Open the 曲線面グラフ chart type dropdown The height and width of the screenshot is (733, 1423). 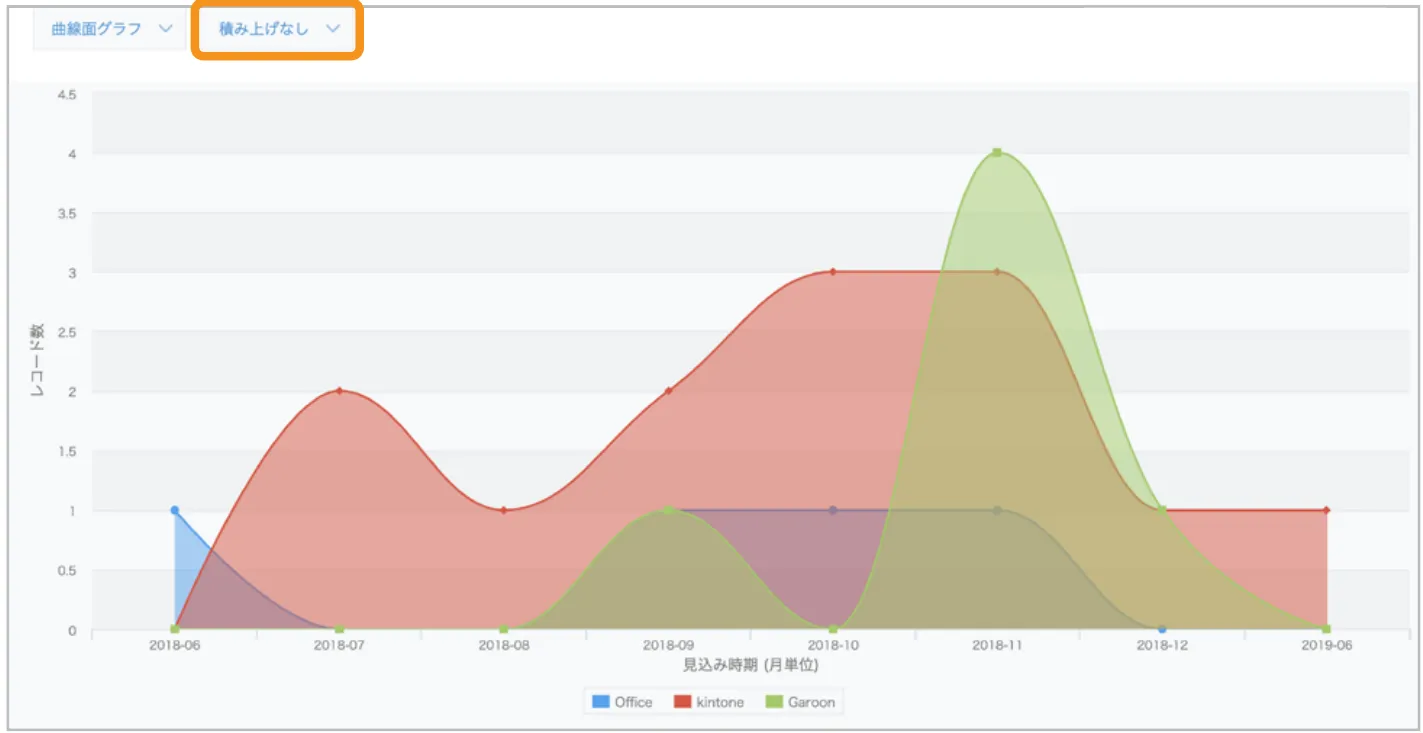click(110, 29)
